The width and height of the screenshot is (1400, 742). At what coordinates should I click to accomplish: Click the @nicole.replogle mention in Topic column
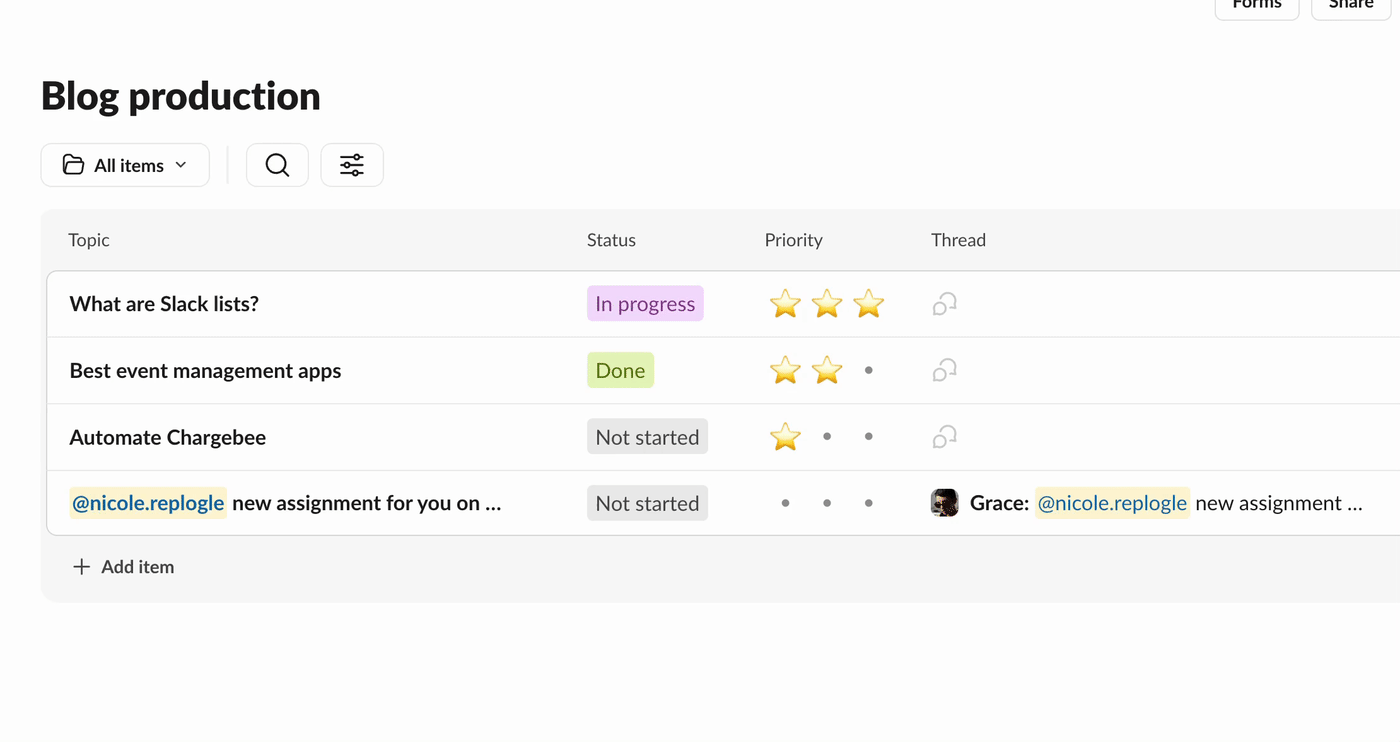tap(148, 503)
